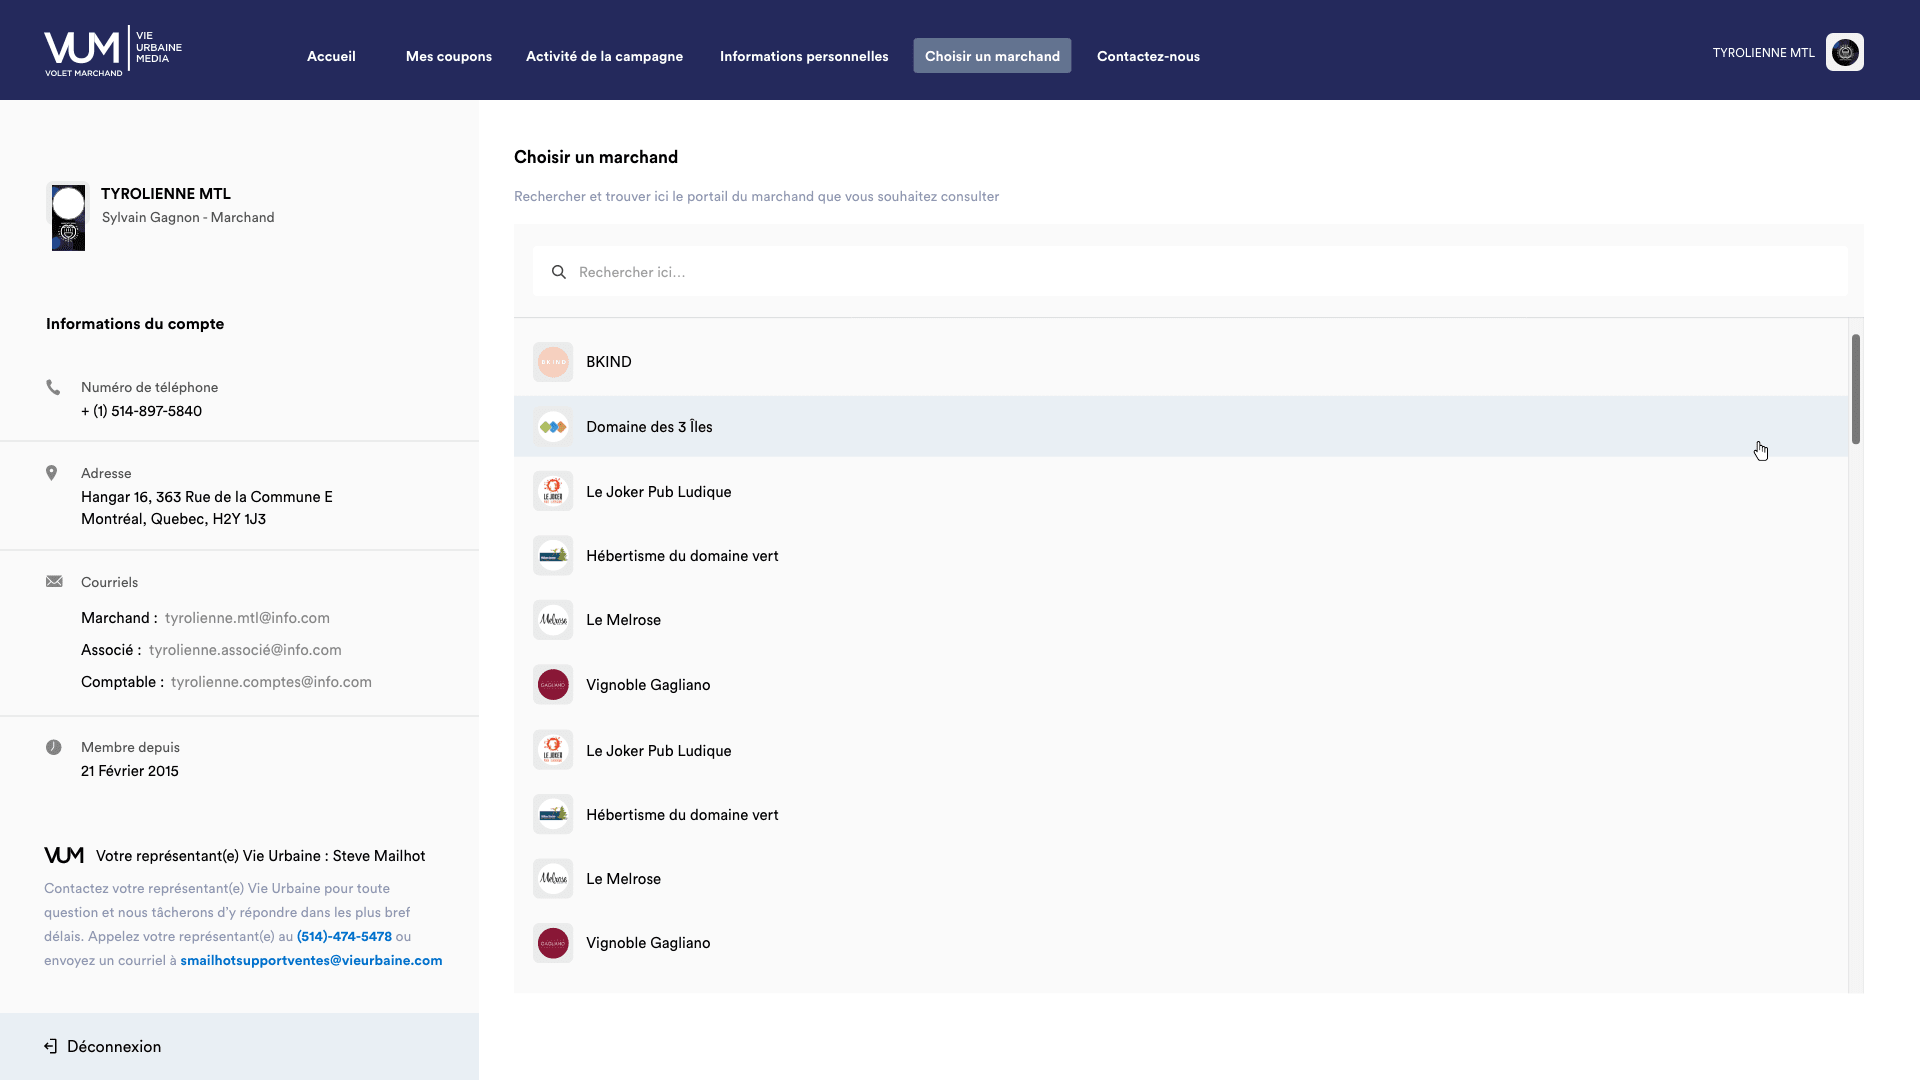The width and height of the screenshot is (1920, 1080).
Task: Open the Accueil menu item
Action: [331, 56]
